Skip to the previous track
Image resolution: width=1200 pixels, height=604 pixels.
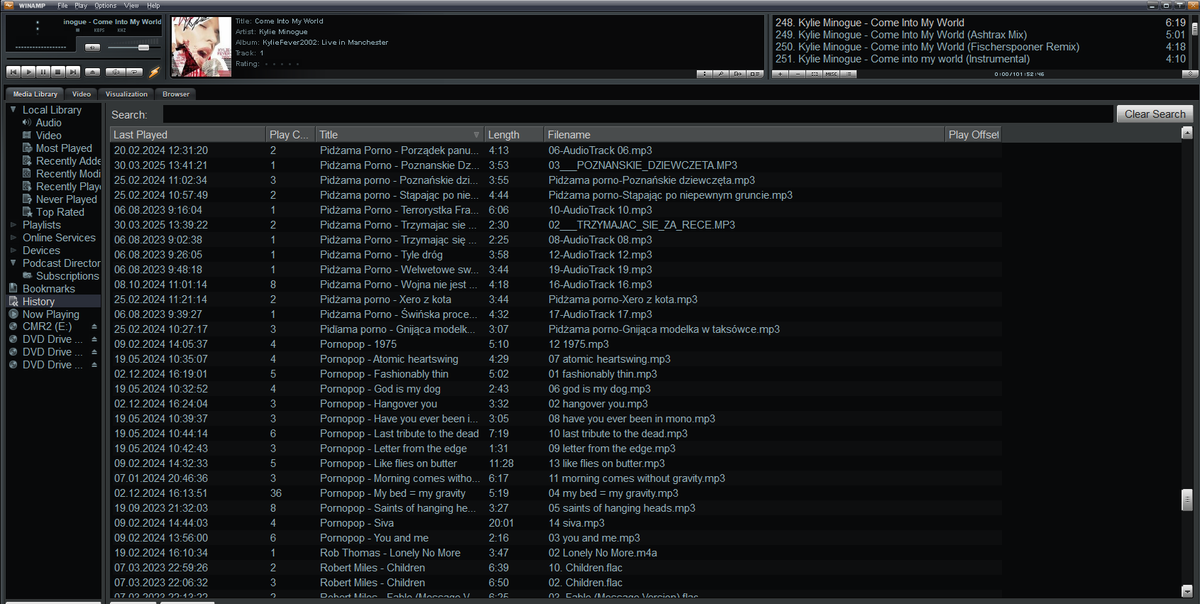[x=13, y=72]
